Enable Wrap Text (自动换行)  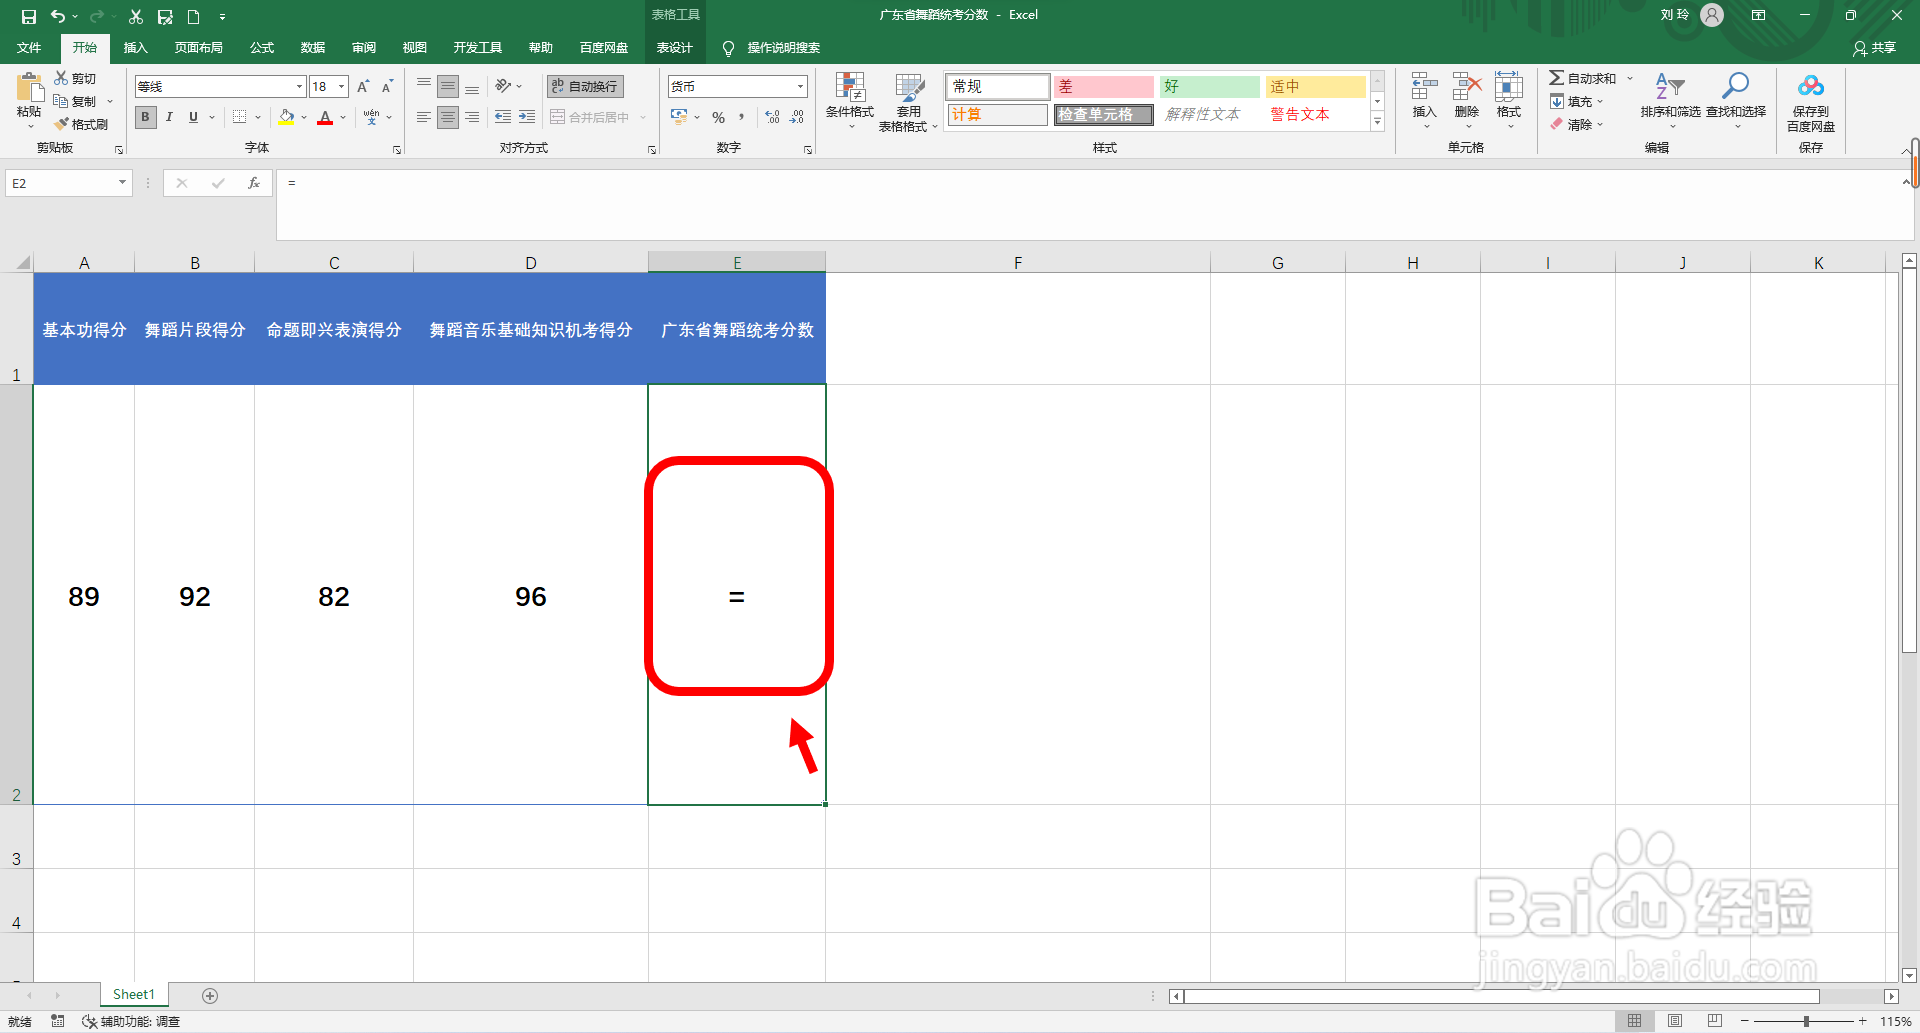tap(583, 86)
